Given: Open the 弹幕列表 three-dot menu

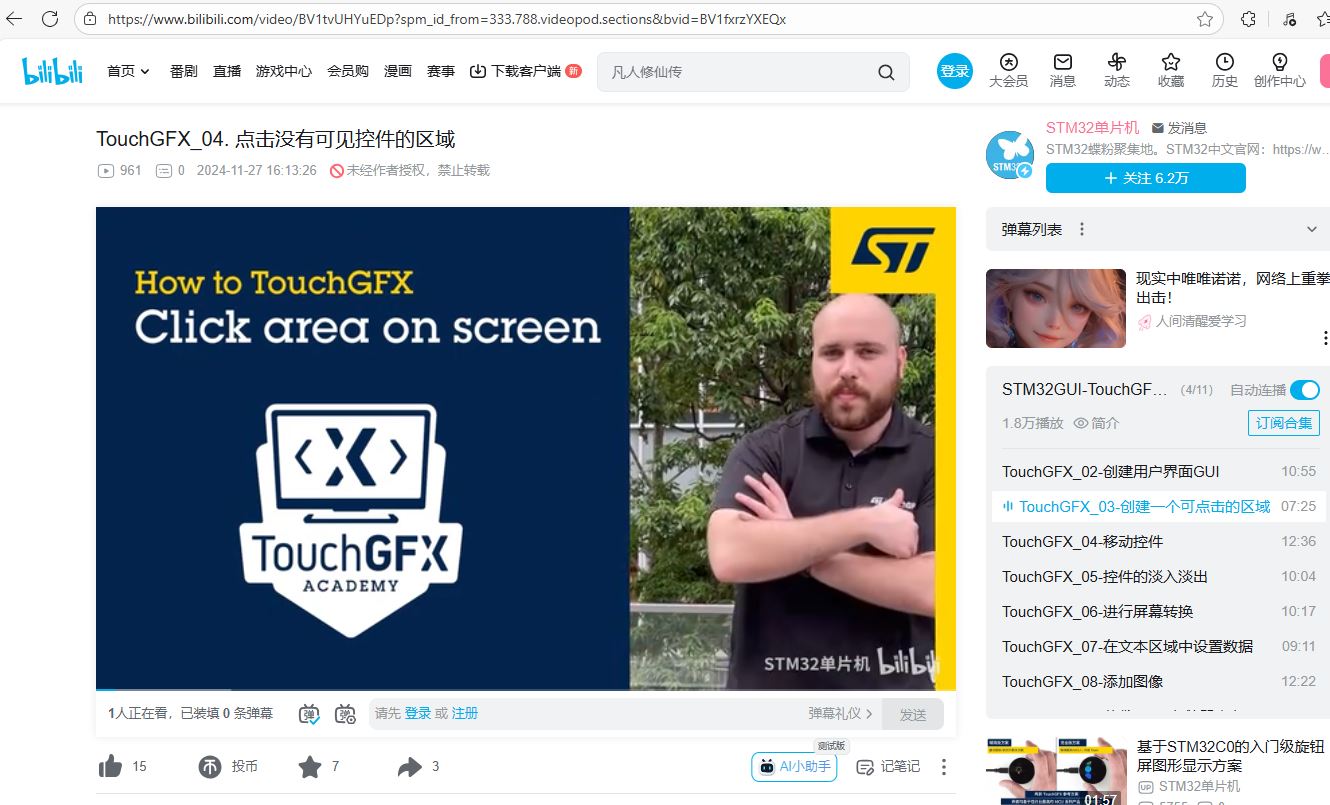Looking at the screenshot, I should tap(1081, 230).
